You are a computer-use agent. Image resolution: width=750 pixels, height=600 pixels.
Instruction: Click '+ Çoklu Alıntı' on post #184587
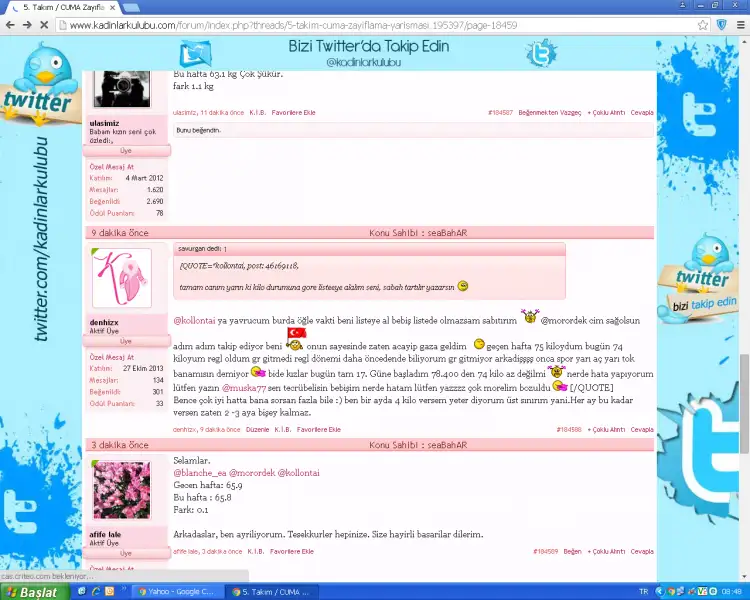tap(606, 113)
